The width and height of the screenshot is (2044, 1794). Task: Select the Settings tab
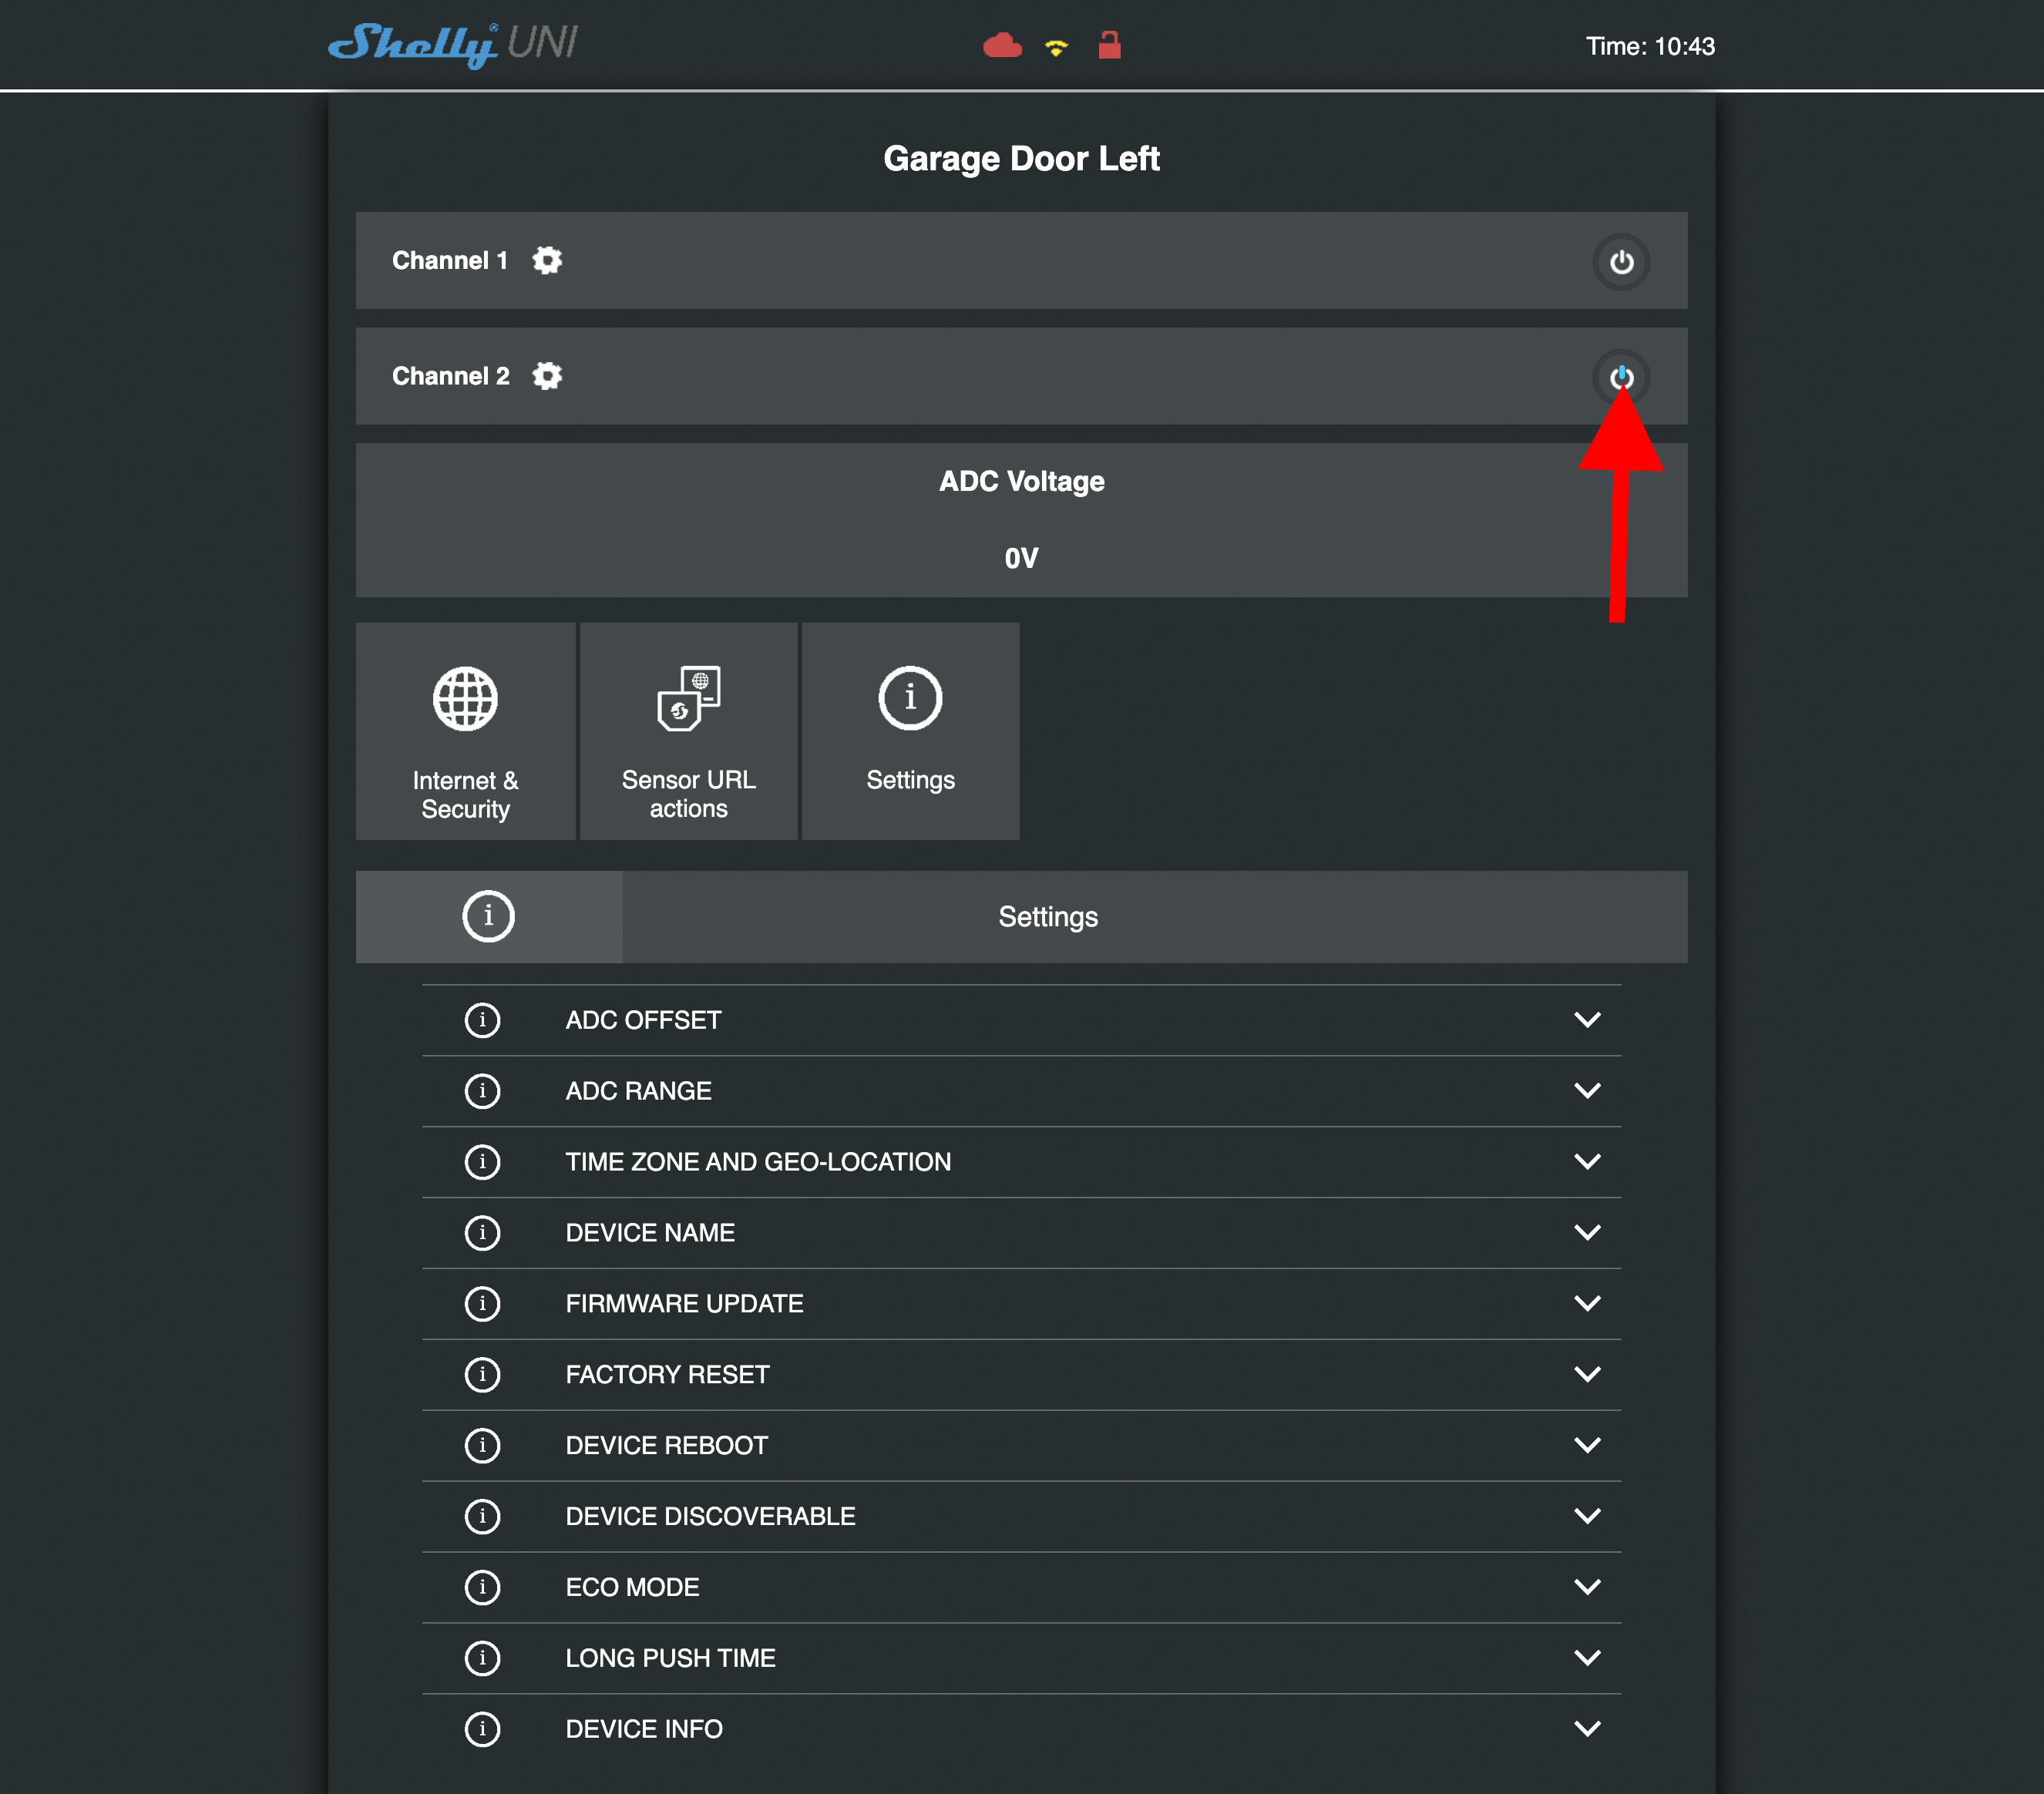coord(1050,918)
